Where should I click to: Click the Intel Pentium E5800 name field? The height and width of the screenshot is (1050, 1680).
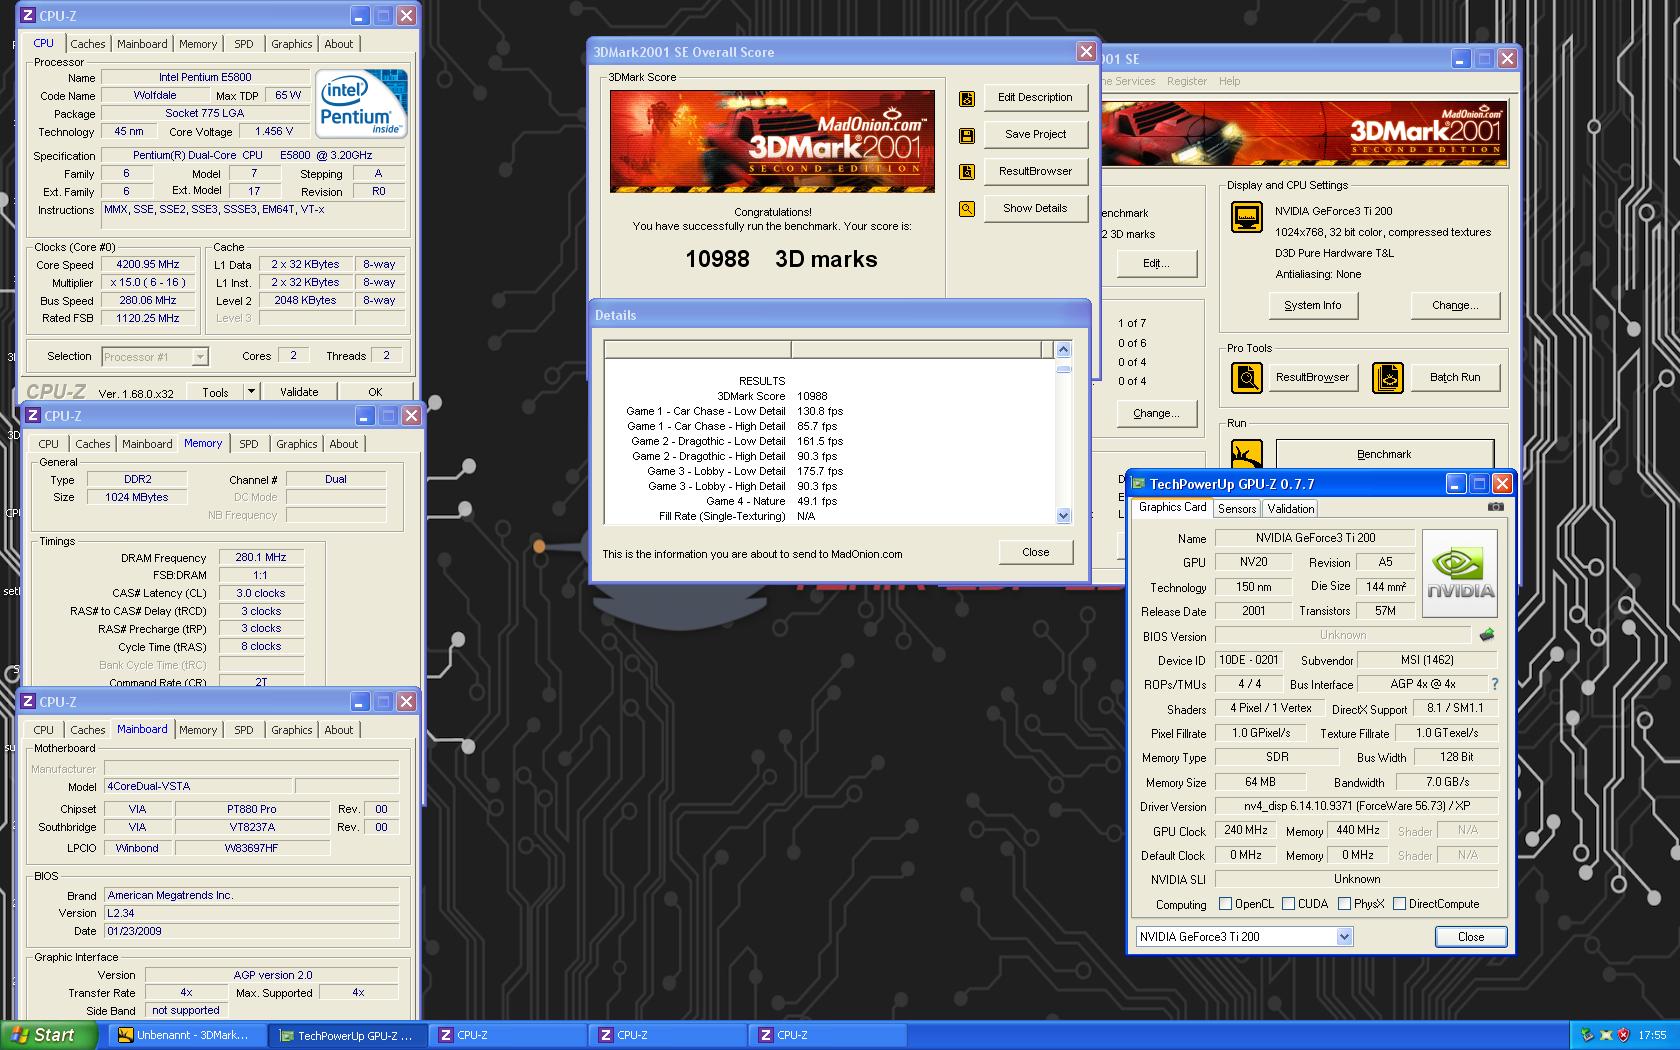pos(205,78)
